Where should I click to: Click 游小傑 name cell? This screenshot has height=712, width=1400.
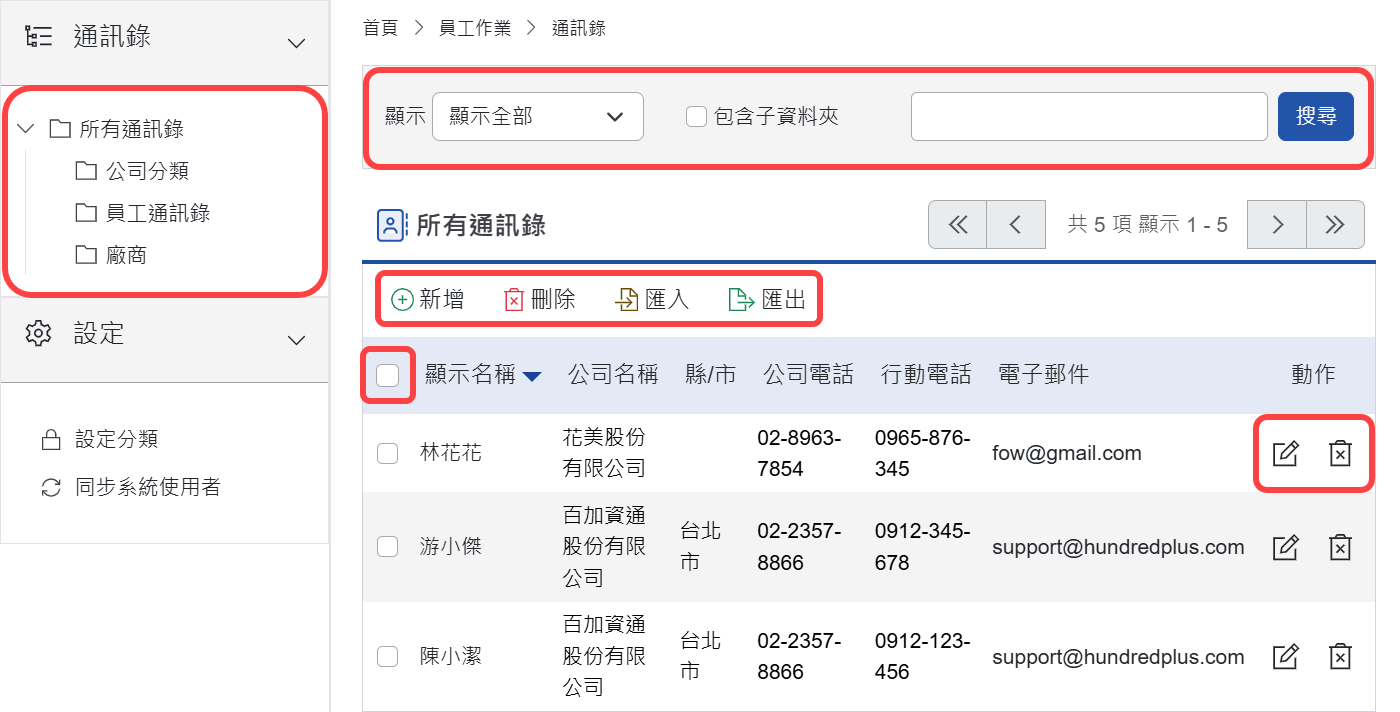coord(451,547)
